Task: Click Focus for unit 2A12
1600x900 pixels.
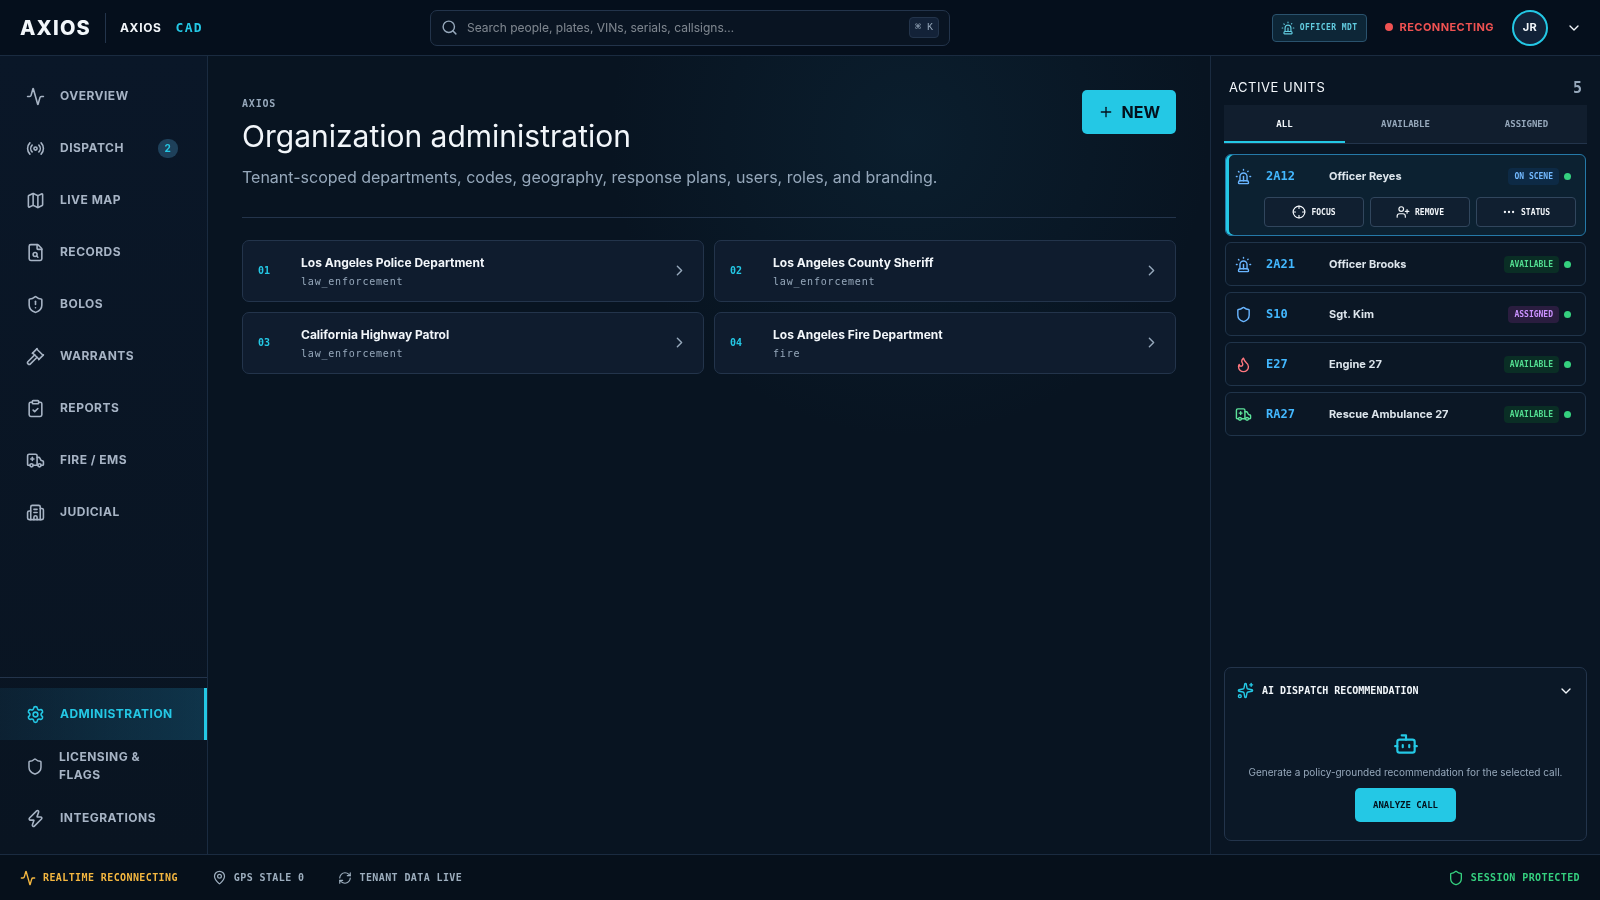Action: 1314,212
